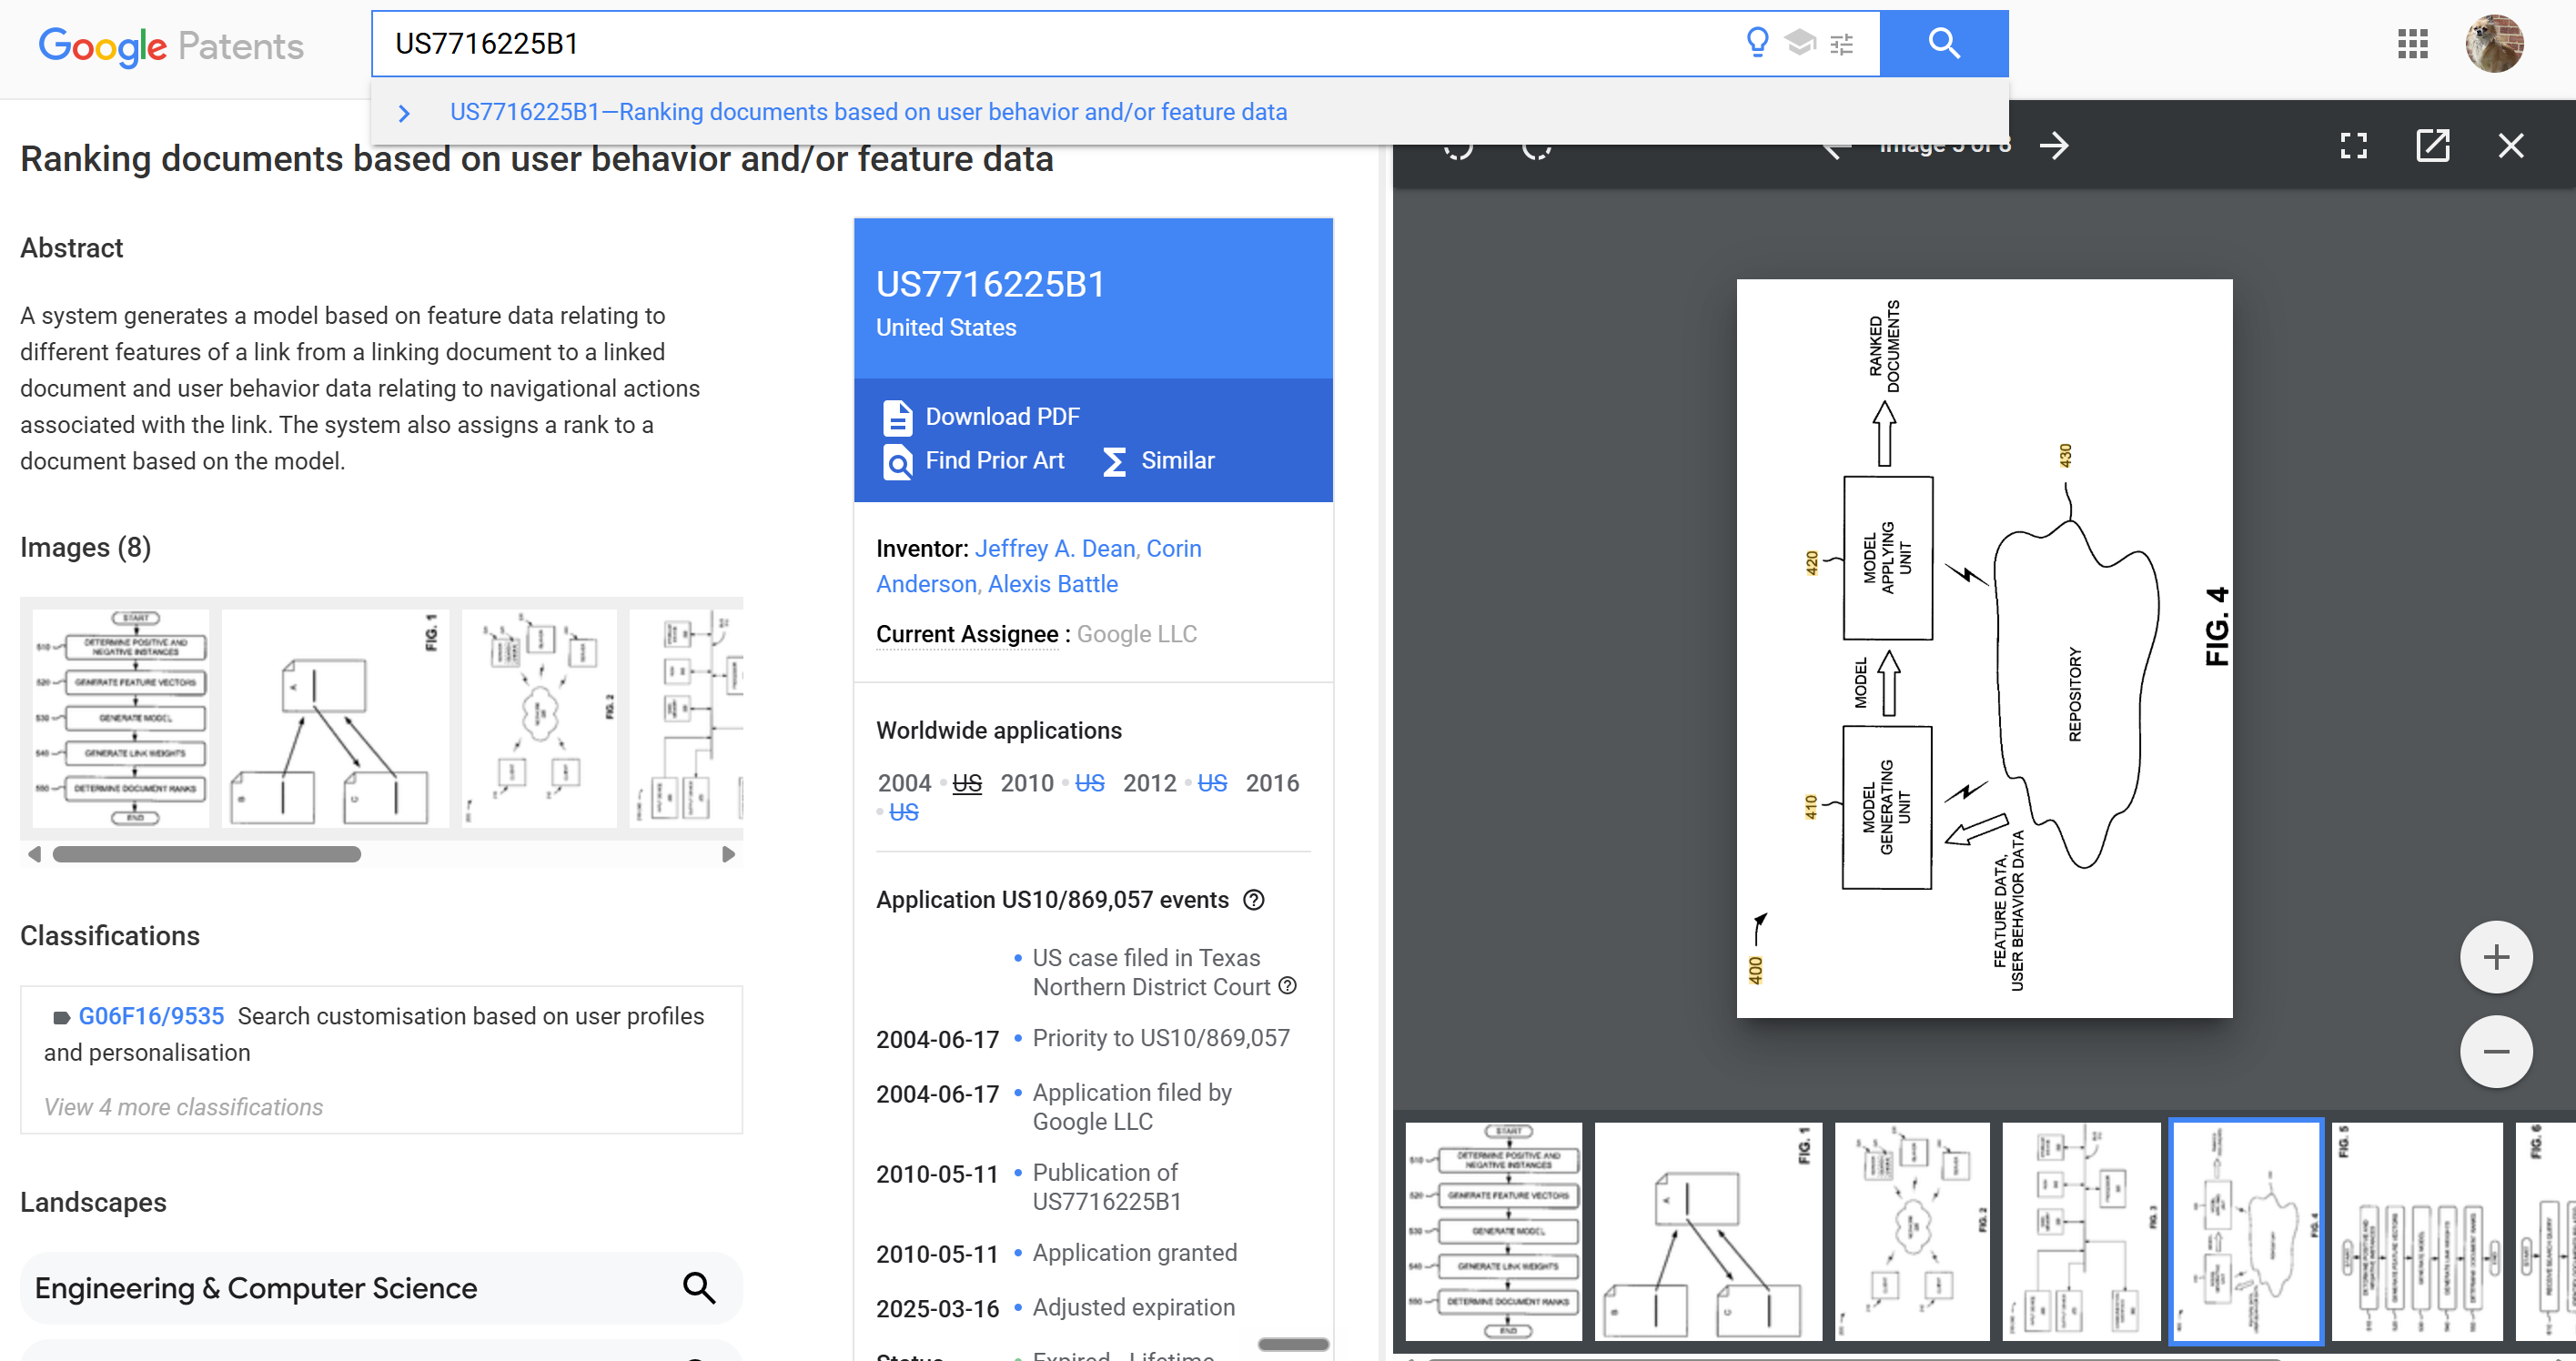
Task: Click the lightbulb icon in search bar
Action: [1757, 43]
